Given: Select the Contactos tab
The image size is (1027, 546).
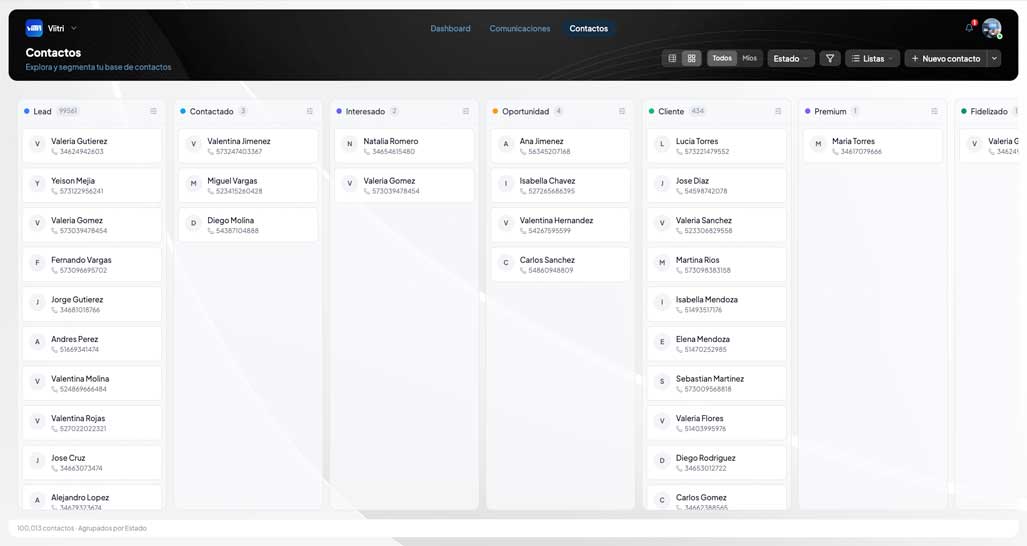Looking at the screenshot, I should [588, 28].
